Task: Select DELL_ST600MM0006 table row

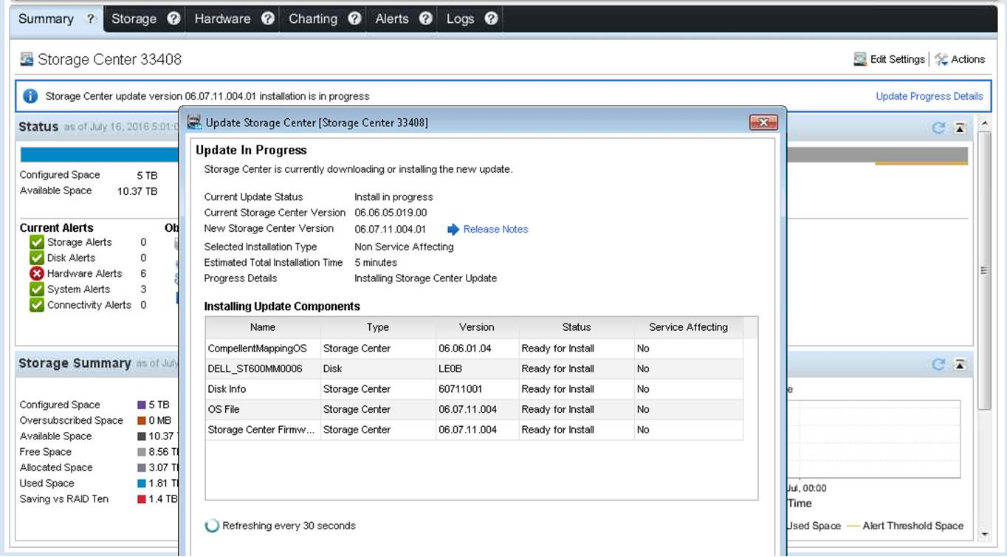Action: click(x=474, y=369)
